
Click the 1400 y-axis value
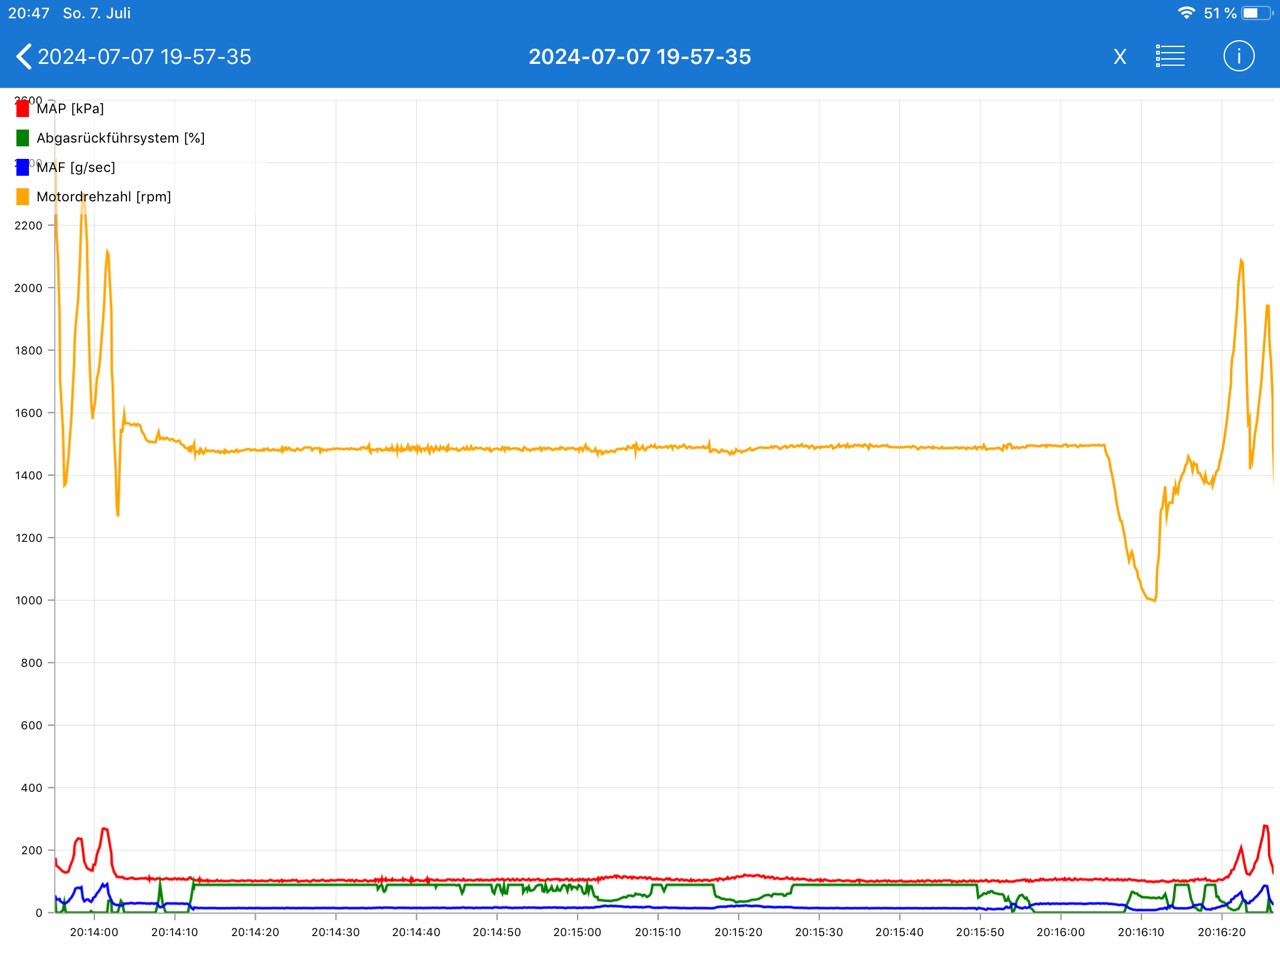tap(29, 476)
